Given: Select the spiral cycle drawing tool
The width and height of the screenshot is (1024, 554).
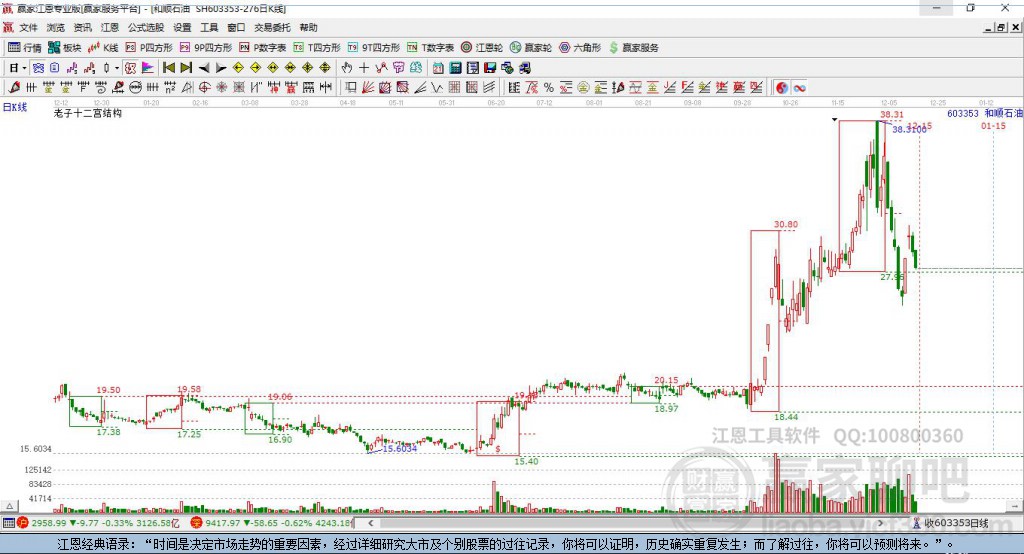Looking at the screenshot, I should click(101, 88).
